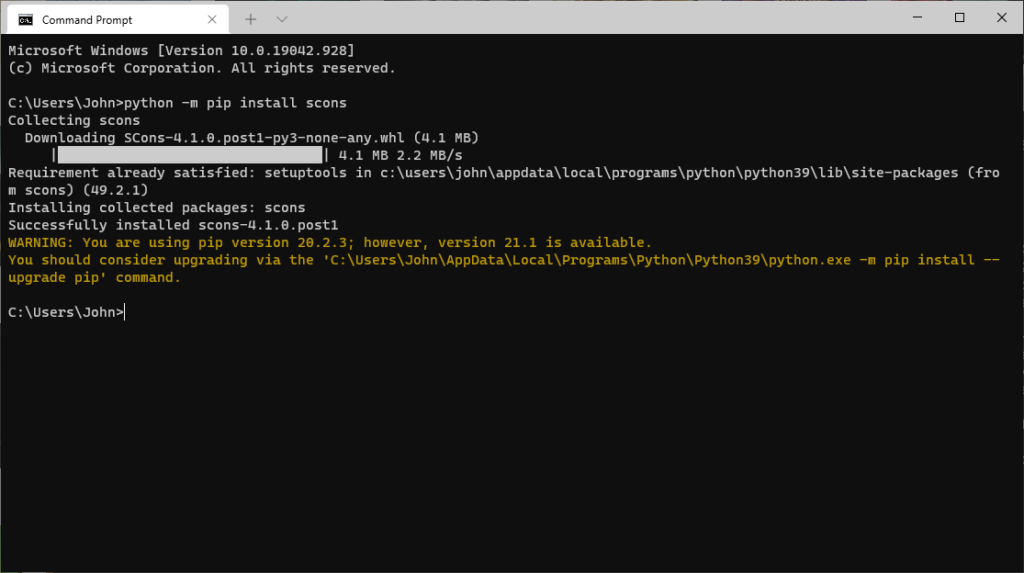Screen dimensions: 1024x573
Task: Click the 'Successfully installed scons-4.1.0.post1' line
Action: pos(173,225)
